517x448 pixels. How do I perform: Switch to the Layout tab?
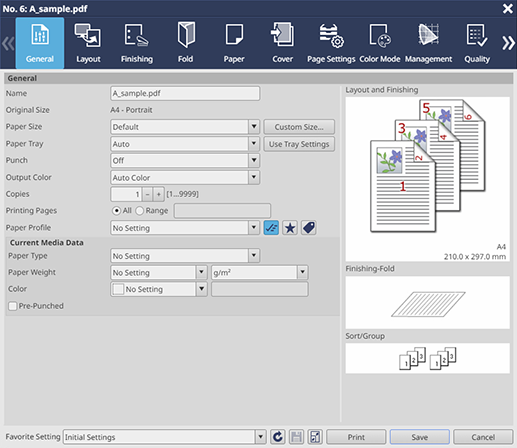click(x=88, y=43)
